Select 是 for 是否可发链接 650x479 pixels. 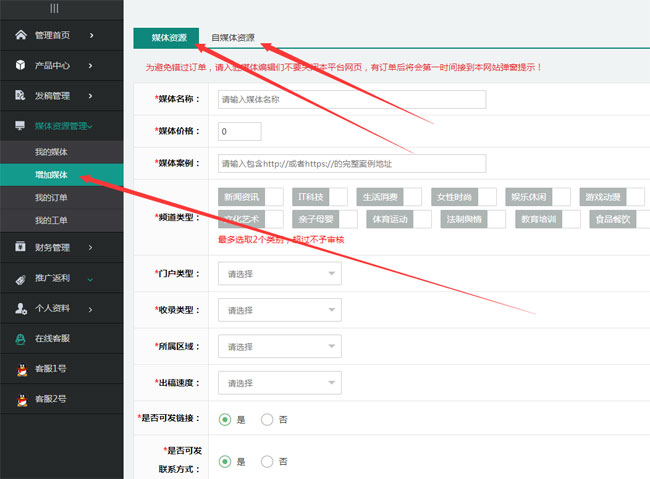[224, 420]
